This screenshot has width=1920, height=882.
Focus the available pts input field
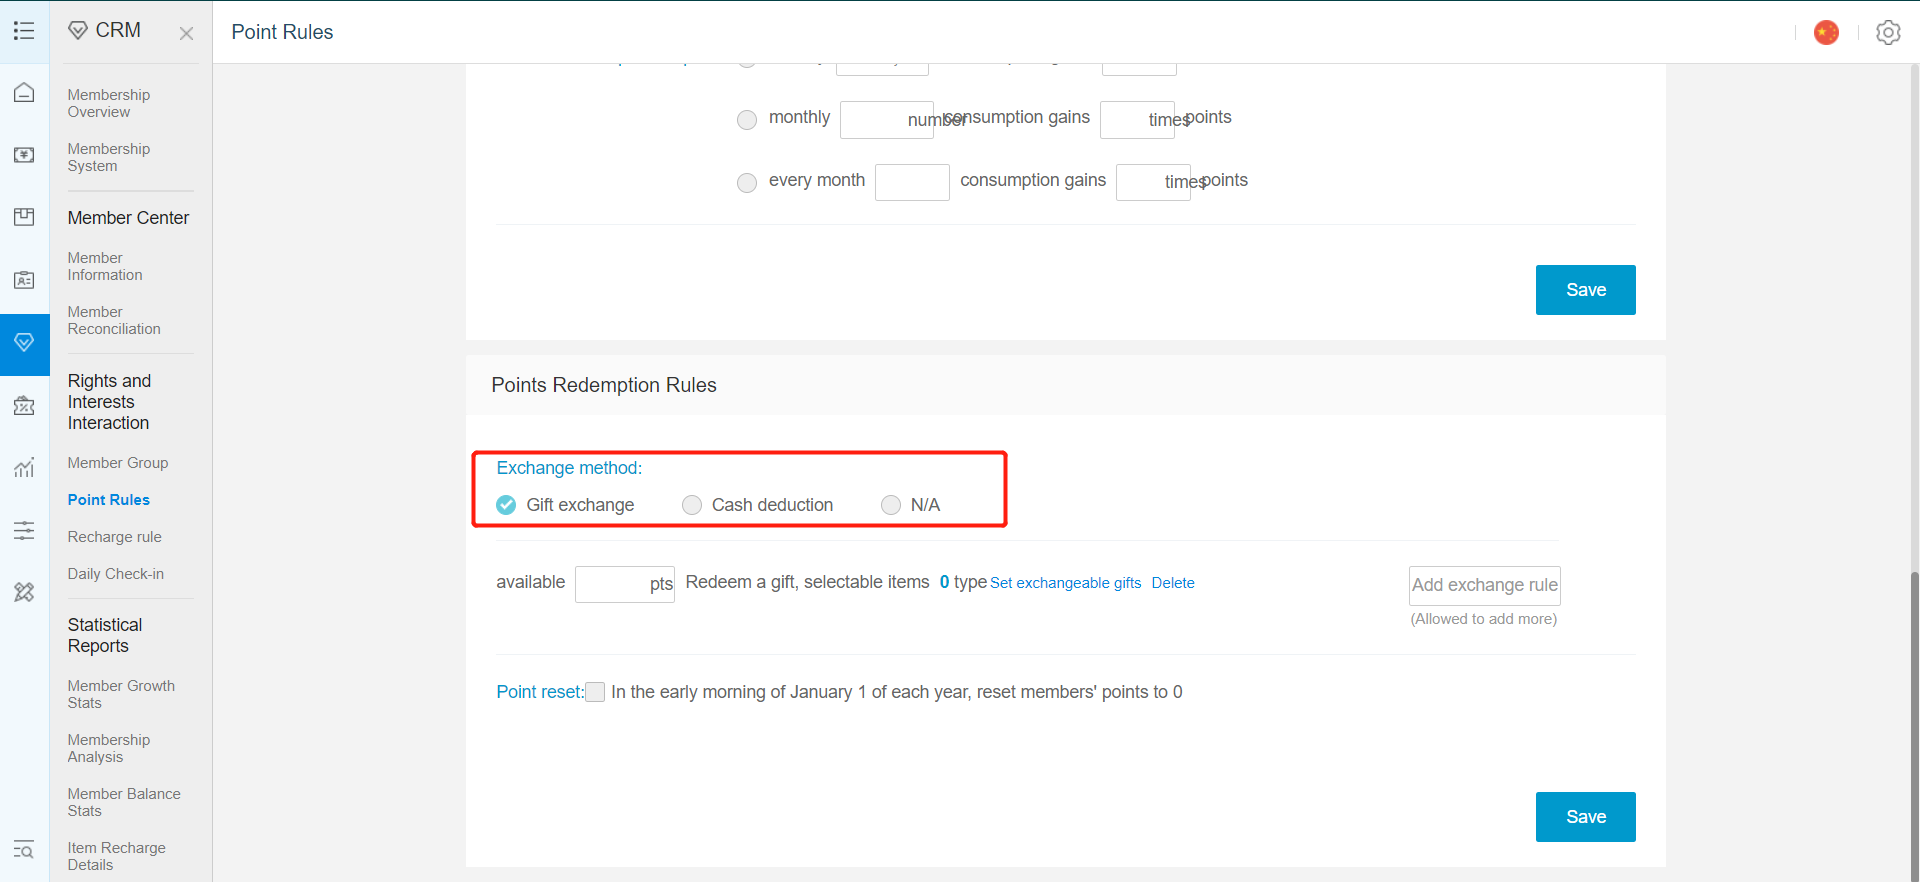[625, 584]
